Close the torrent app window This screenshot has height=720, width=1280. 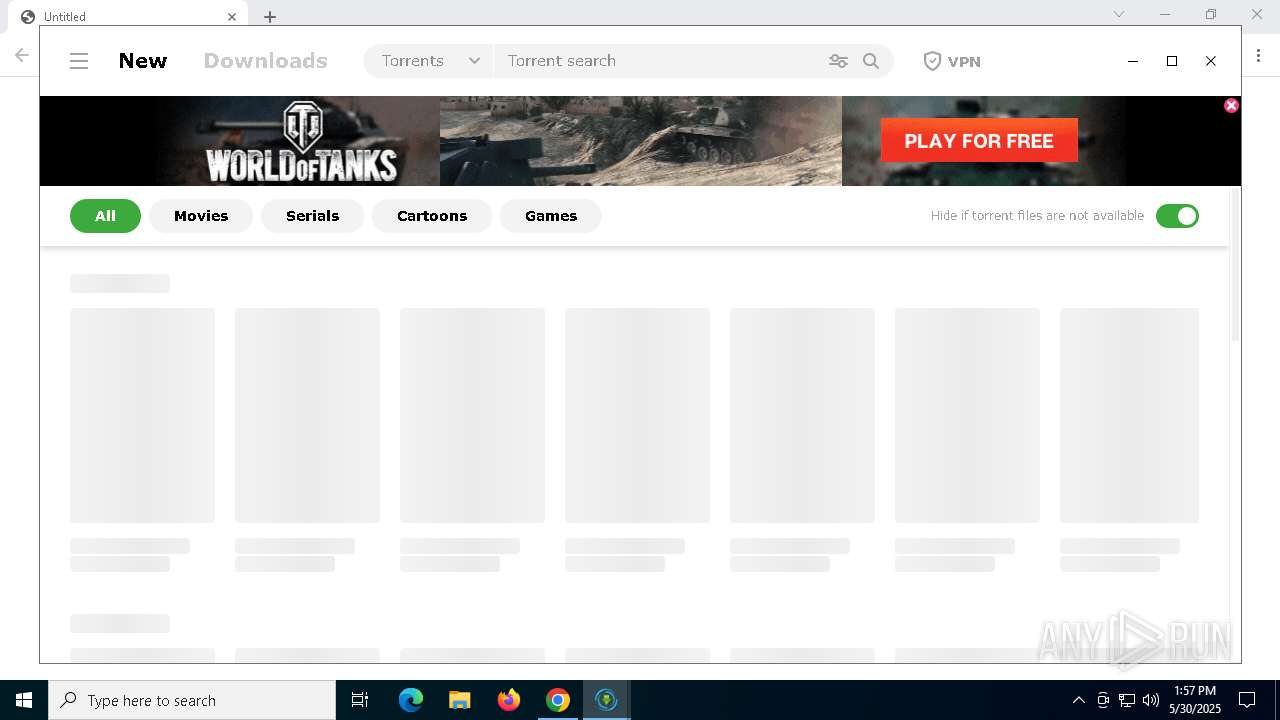pos(1211,61)
